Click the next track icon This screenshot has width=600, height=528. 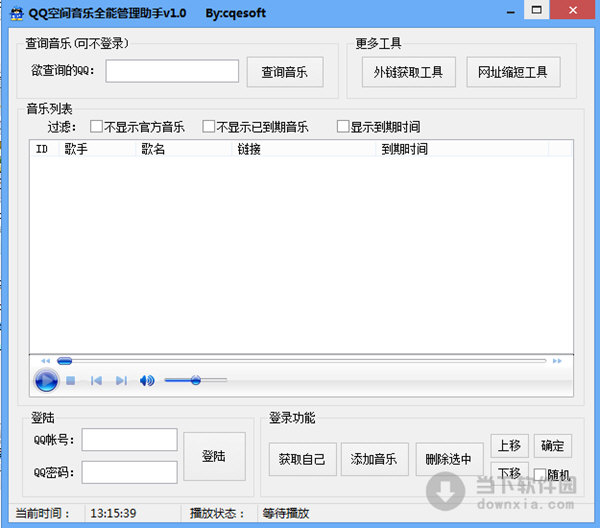(121, 380)
